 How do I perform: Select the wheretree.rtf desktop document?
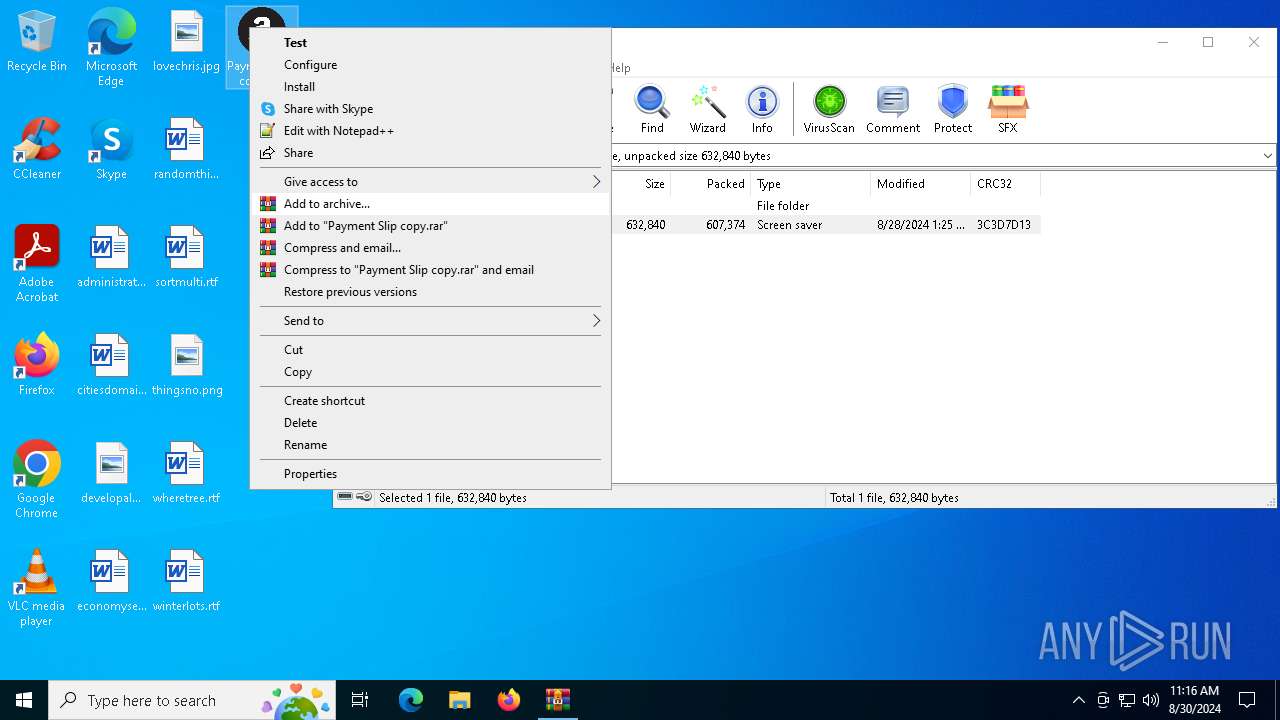tap(186, 473)
